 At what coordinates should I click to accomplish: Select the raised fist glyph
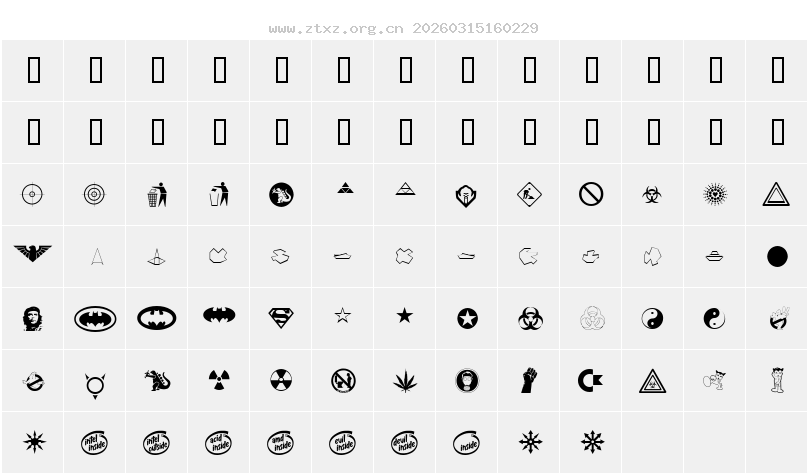529,381
